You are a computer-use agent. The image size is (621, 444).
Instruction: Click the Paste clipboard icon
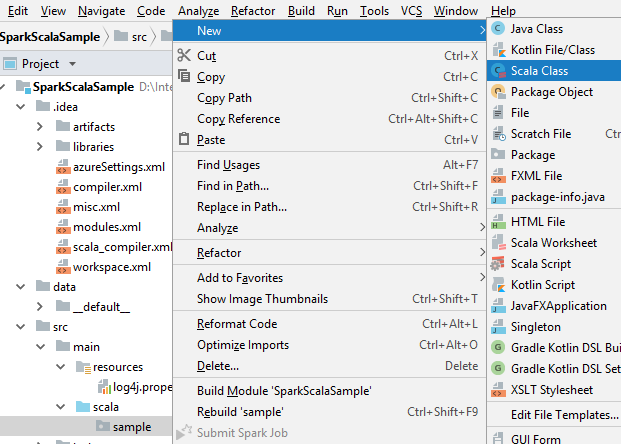(183, 139)
